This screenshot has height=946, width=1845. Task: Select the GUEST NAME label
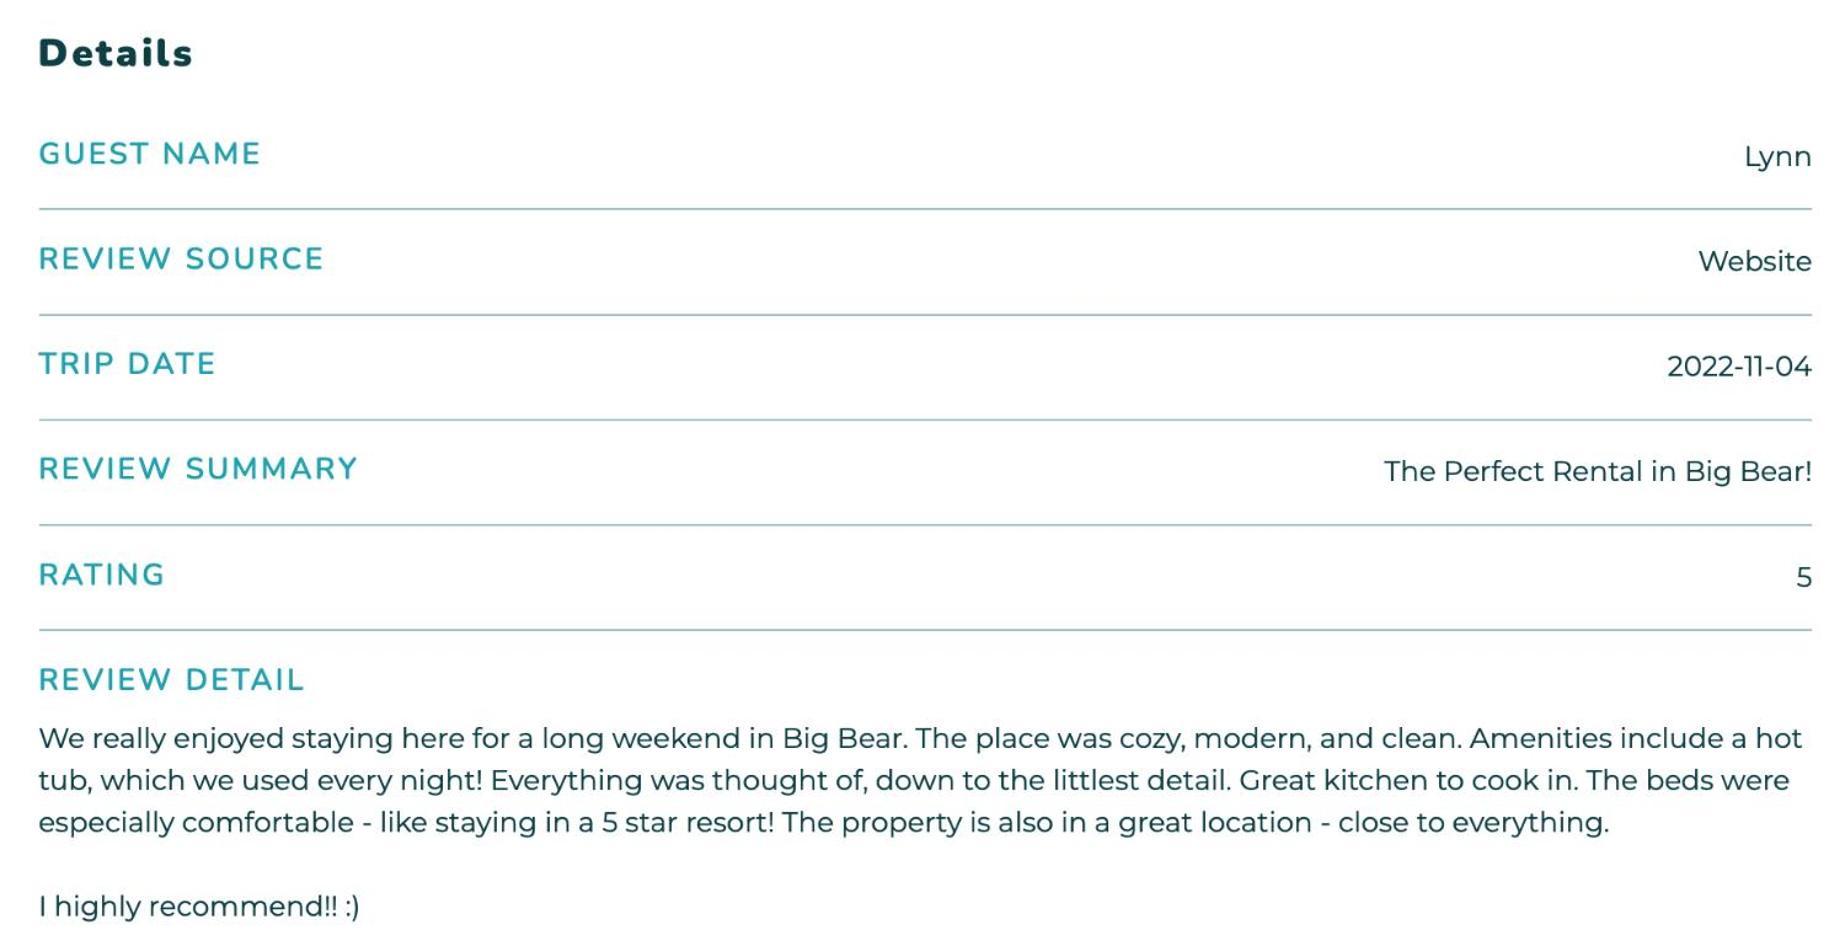[150, 154]
